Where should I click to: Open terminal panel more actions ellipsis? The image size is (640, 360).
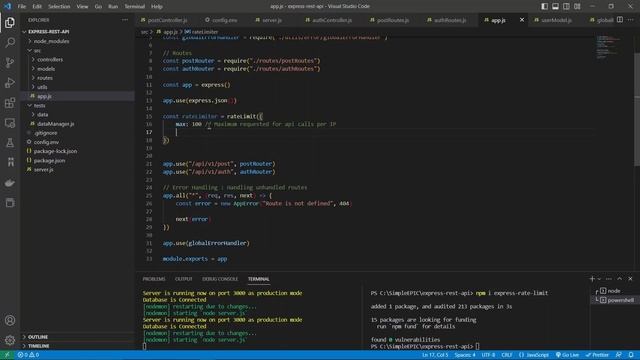(609, 279)
